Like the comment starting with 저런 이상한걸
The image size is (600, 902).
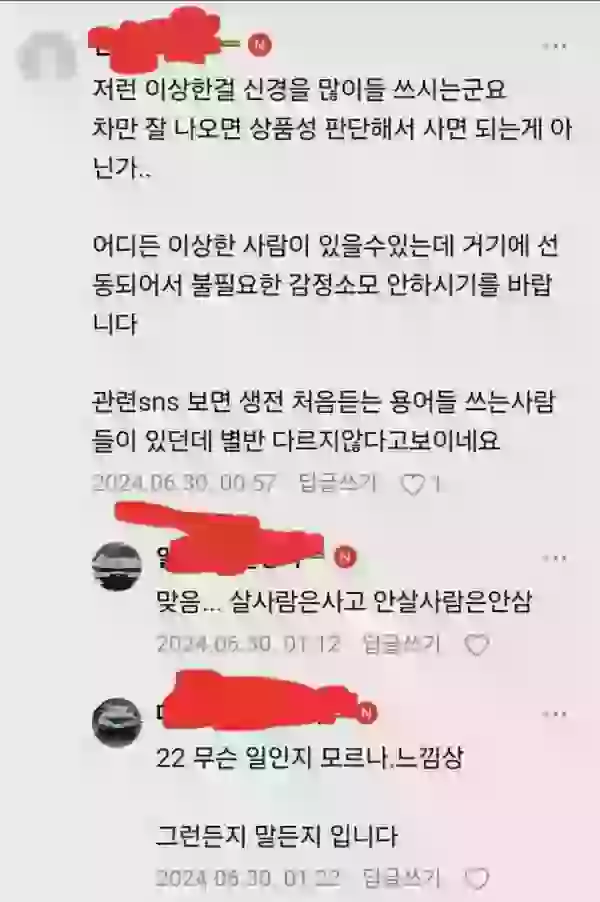[413, 484]
